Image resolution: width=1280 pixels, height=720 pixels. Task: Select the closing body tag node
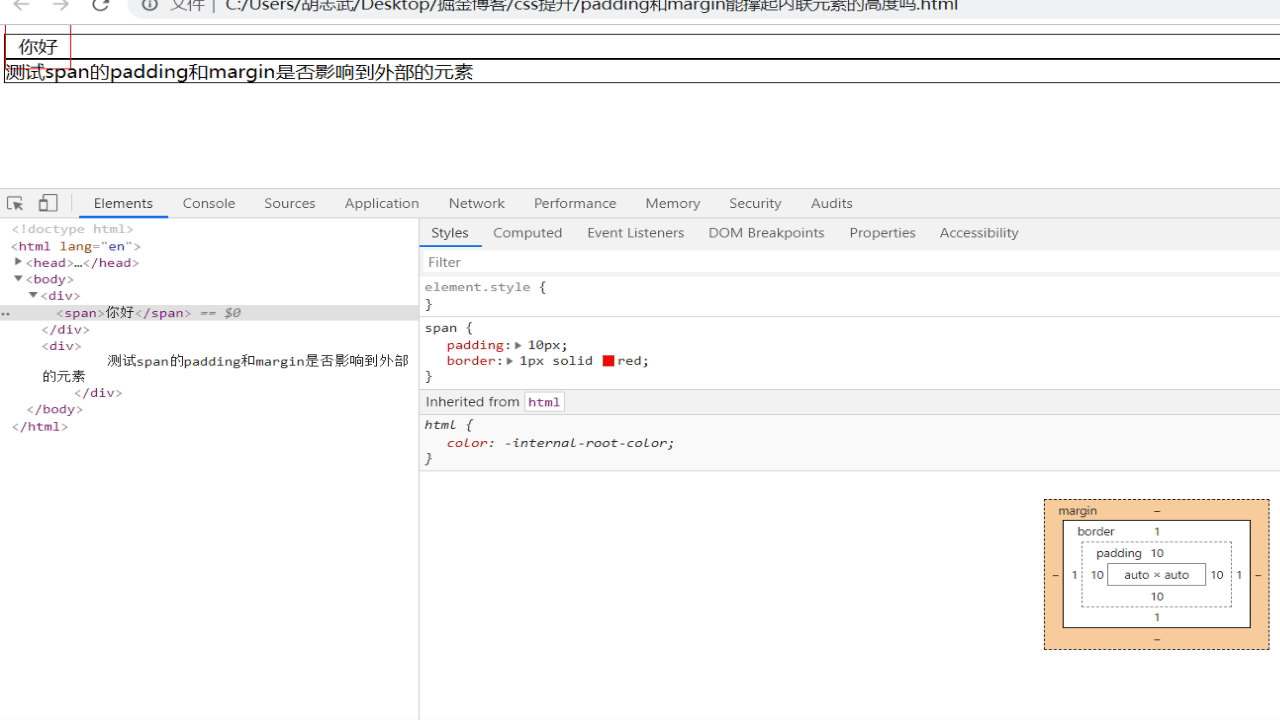[x=55, y=409]
